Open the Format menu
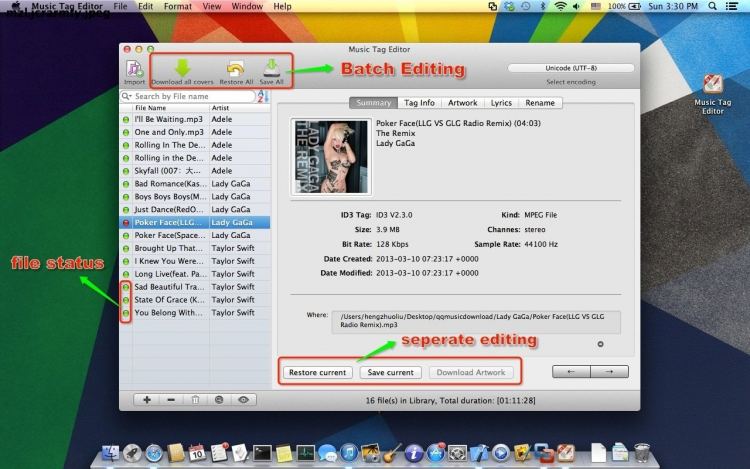The height and width of the screenshot is (469, 750). click(x=177, y=6)
